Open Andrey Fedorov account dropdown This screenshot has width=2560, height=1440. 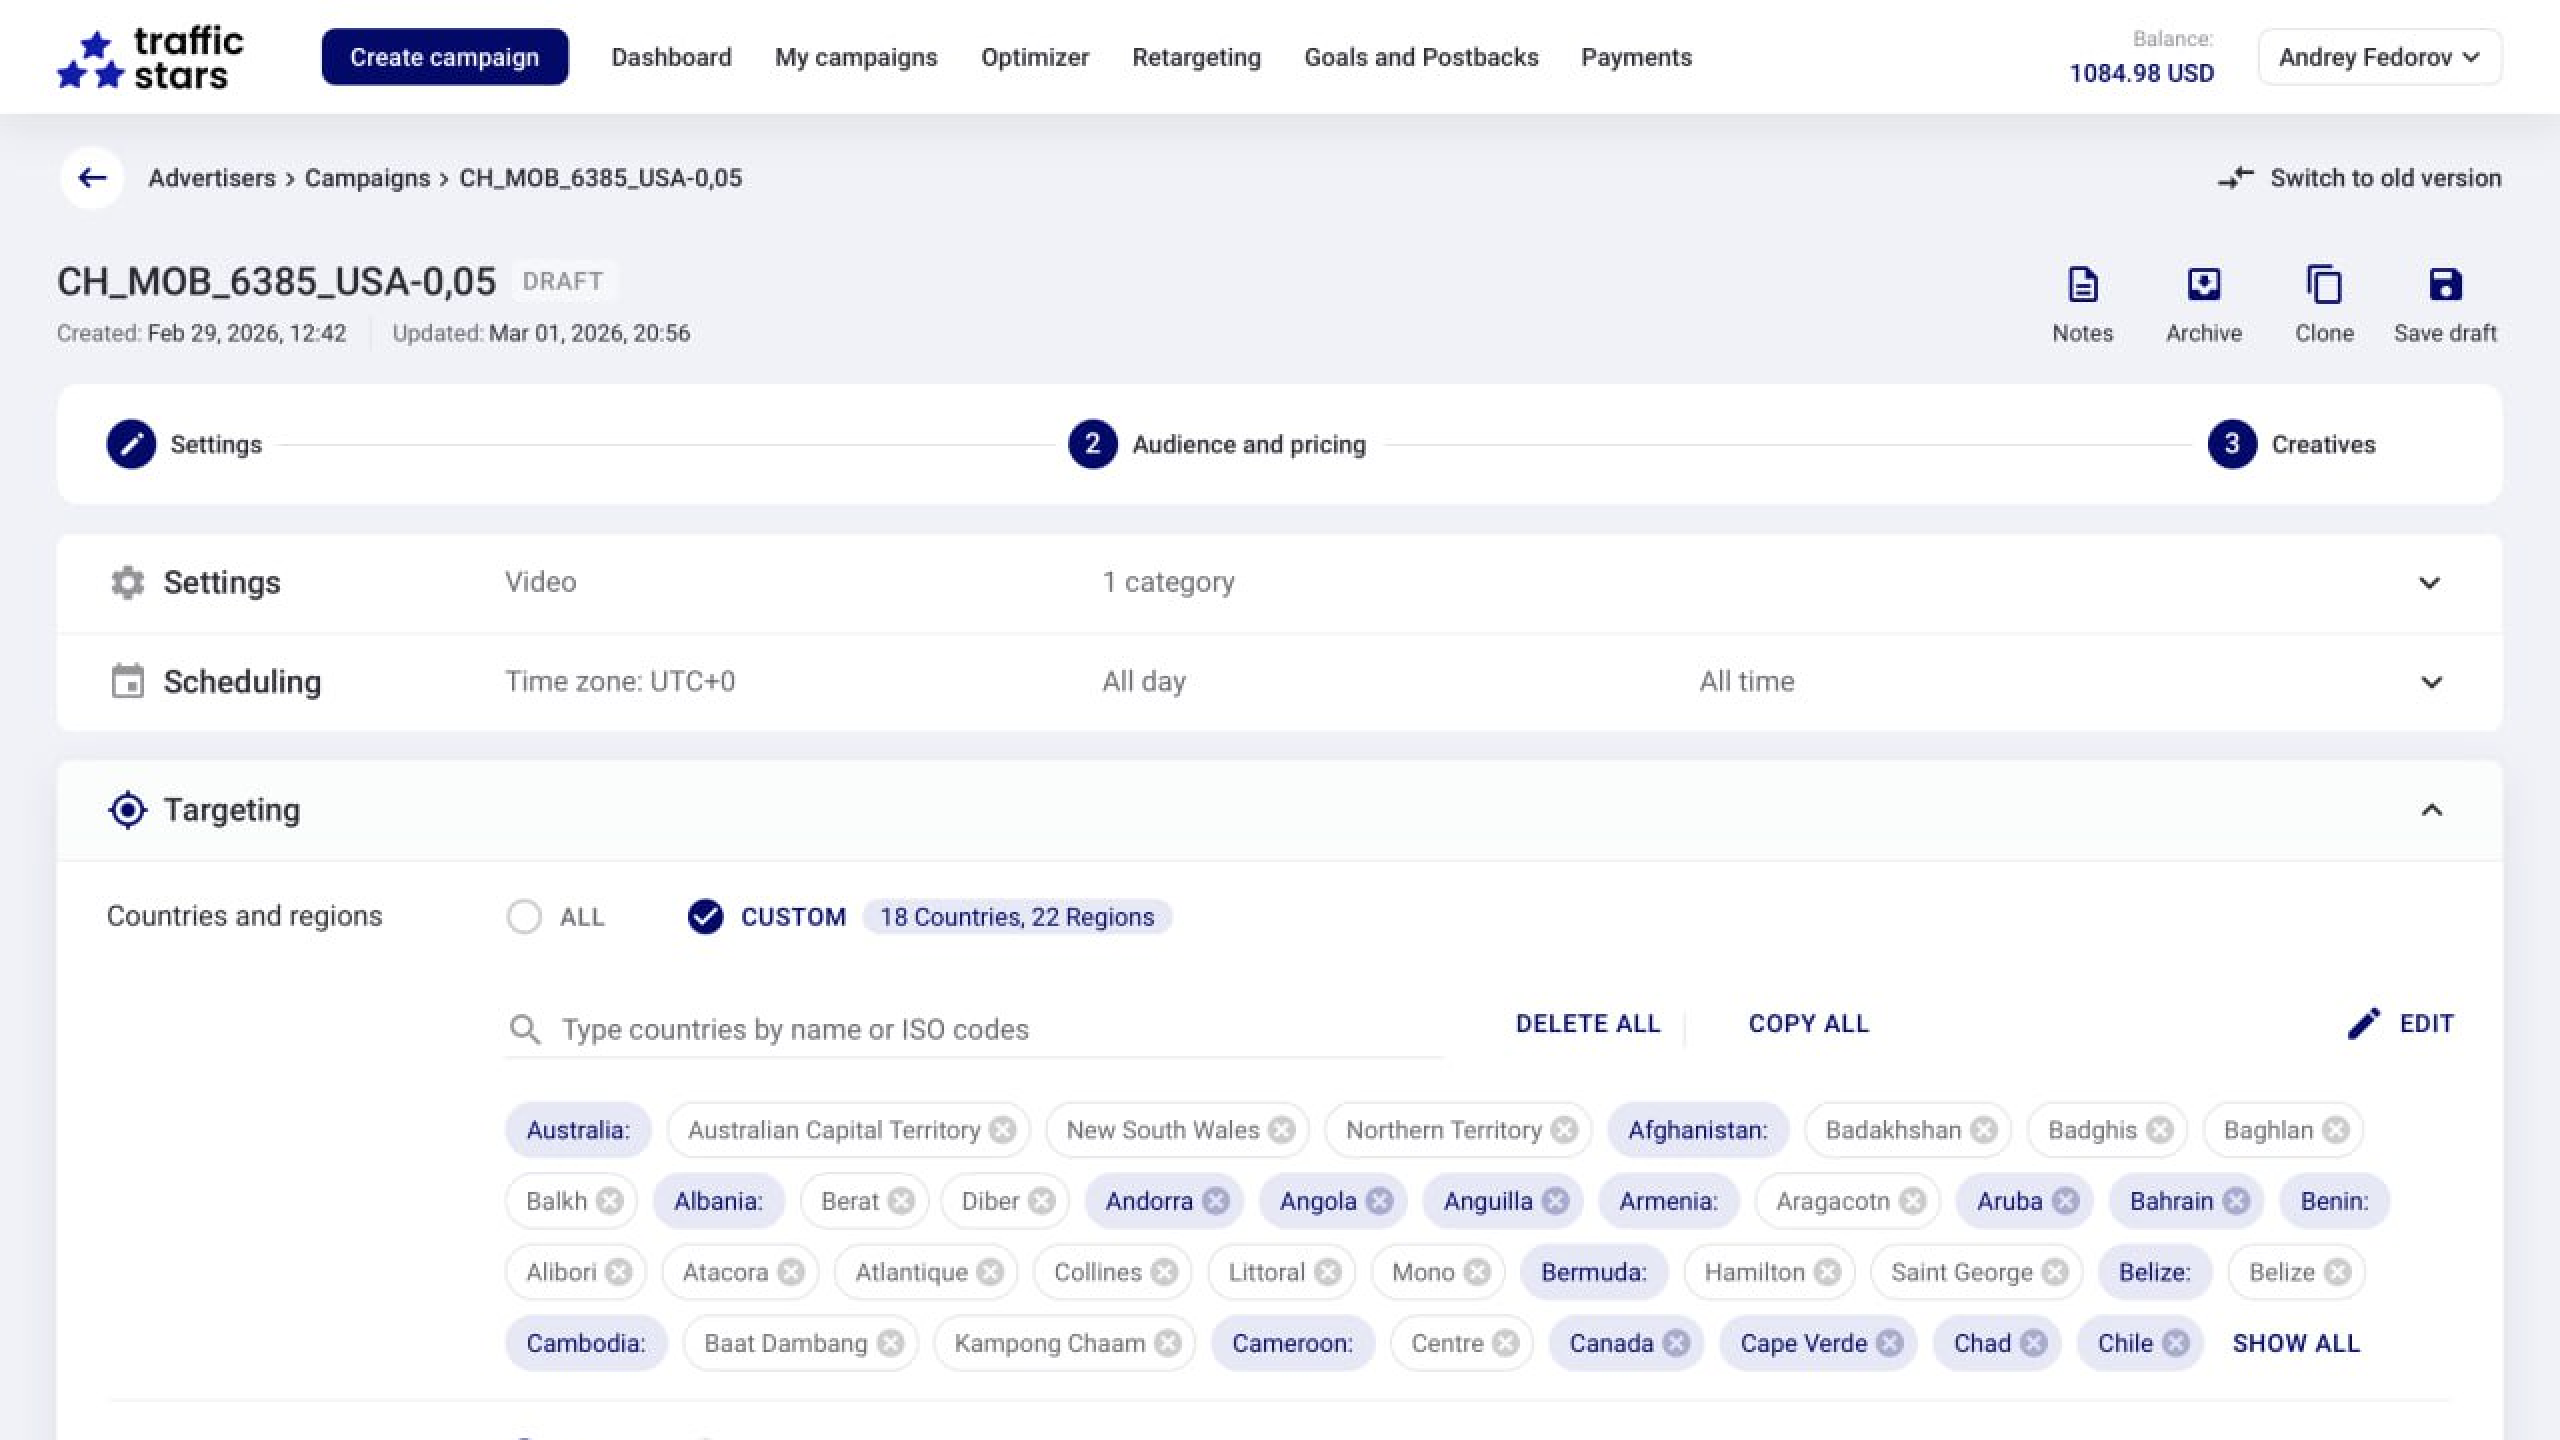coord(2379,57)
